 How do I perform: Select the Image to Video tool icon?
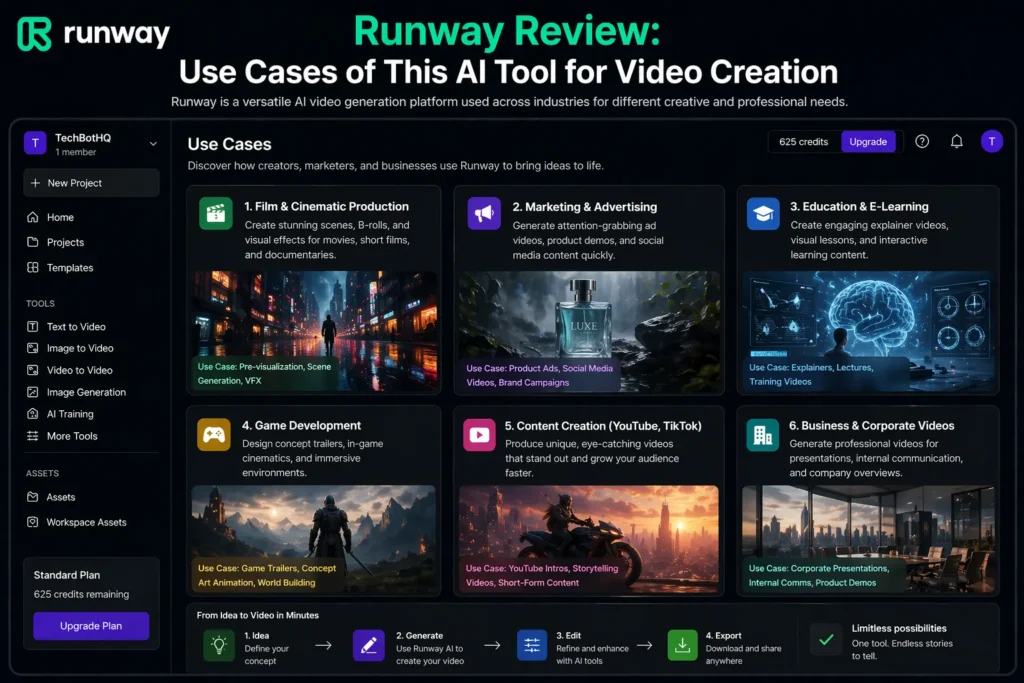coord(33,348)
